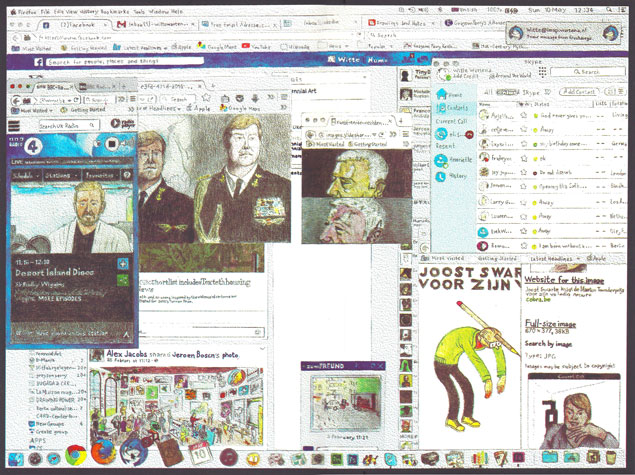The width and height of the screenshot is (635, 475).
Task: Open the News bookmark folder dropdown
Action: 335,46
